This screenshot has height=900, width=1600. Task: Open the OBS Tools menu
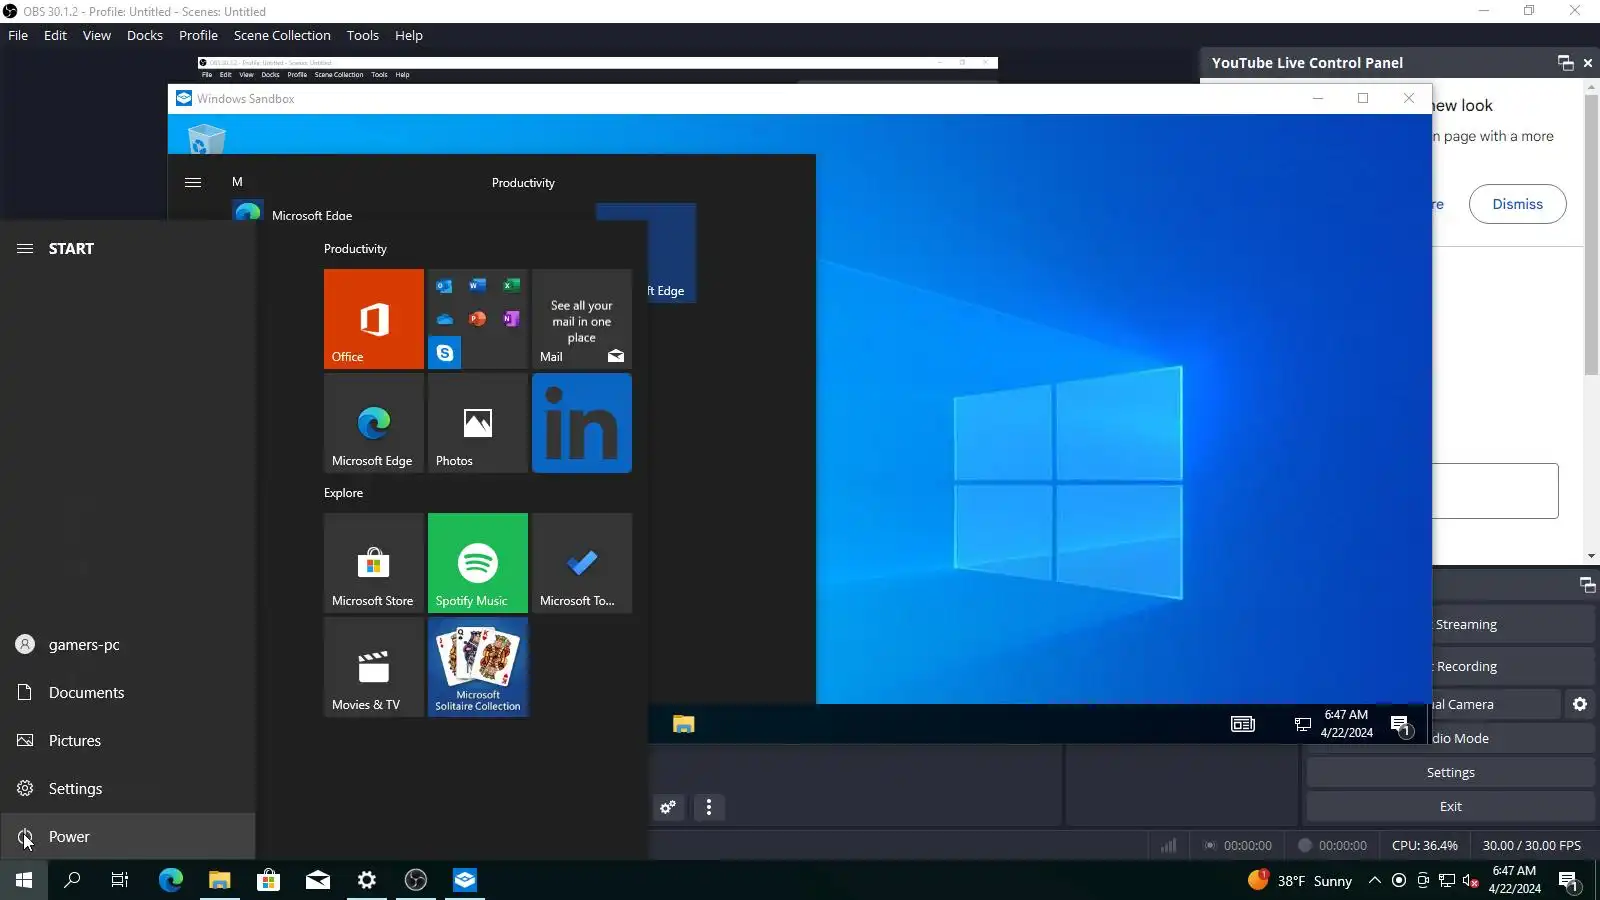point(363,35)
